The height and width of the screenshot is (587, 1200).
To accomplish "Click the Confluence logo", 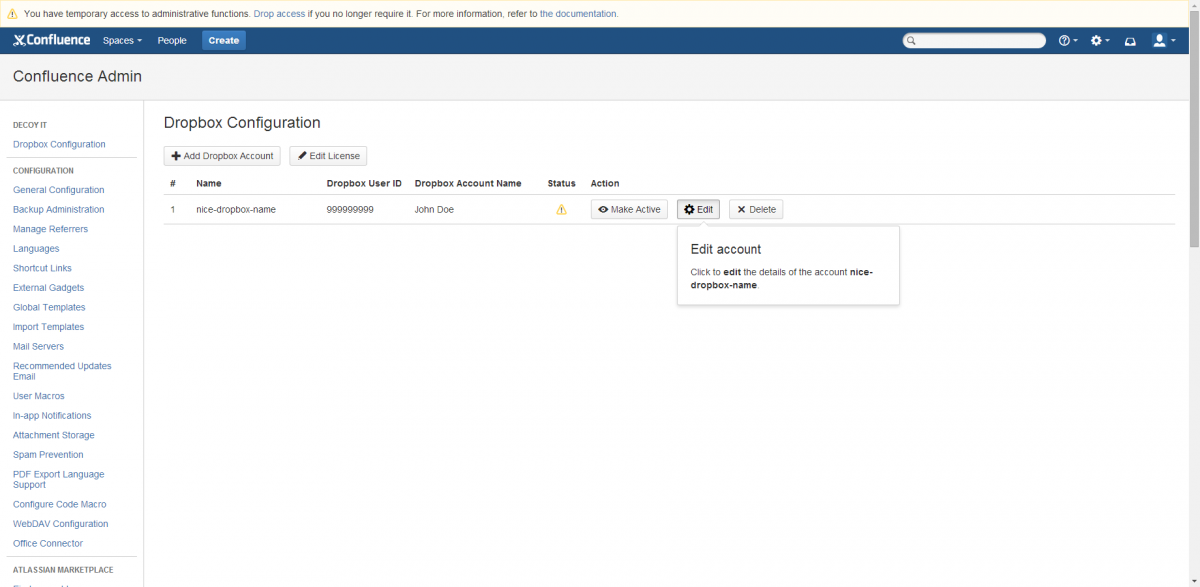I will 51,40.
